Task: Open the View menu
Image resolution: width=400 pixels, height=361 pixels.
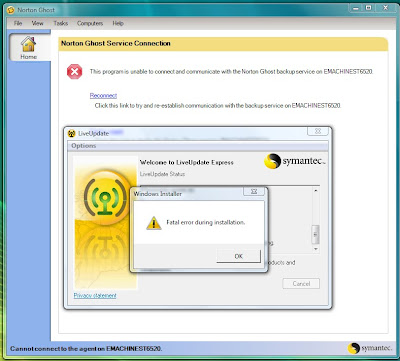Action: pos(37,23)
